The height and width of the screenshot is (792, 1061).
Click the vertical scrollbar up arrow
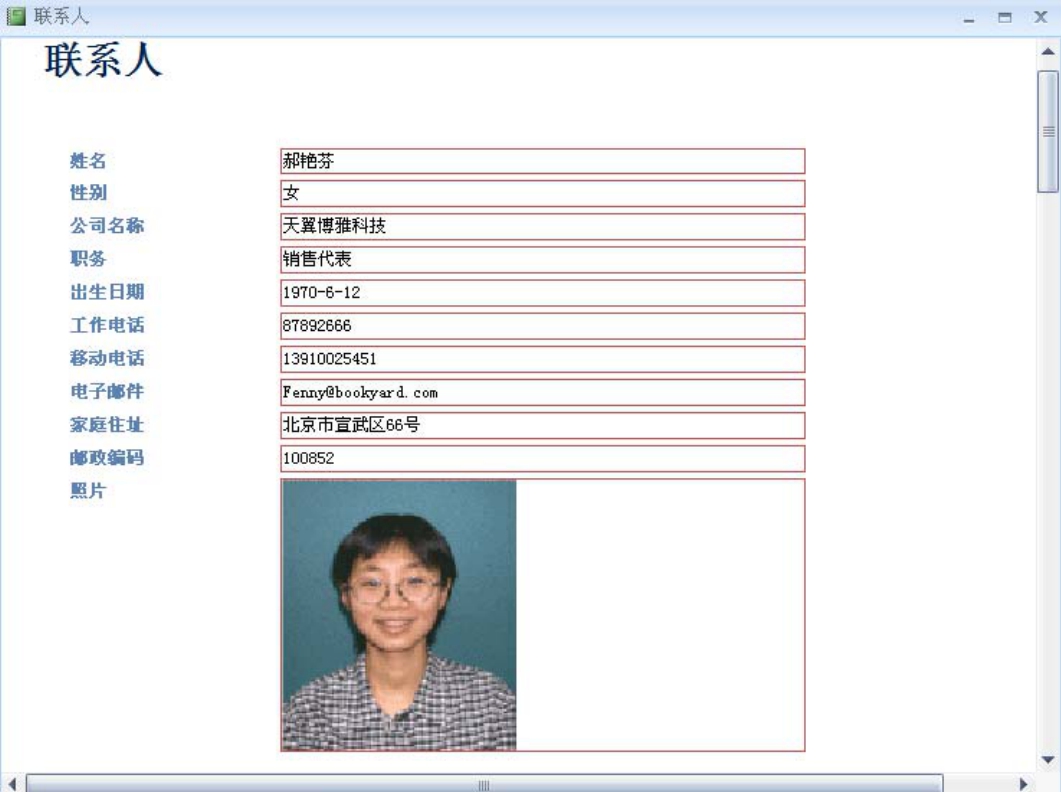pyautogui.click(x=1047, y=52)
